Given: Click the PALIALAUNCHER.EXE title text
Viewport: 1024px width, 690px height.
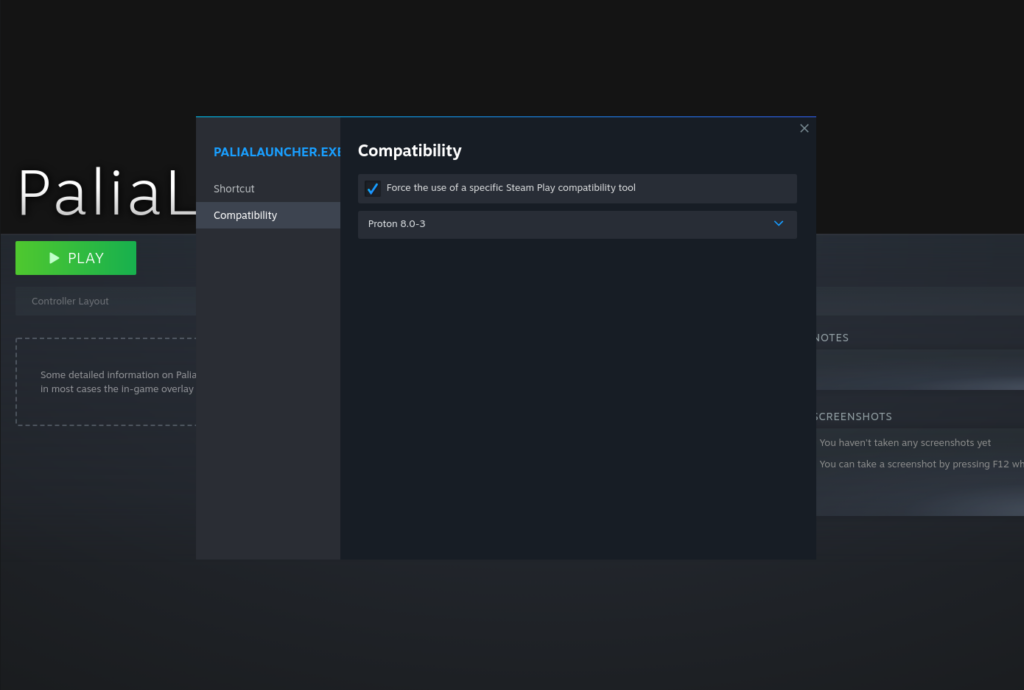Looking at the screenshot, I should [277, 151].
